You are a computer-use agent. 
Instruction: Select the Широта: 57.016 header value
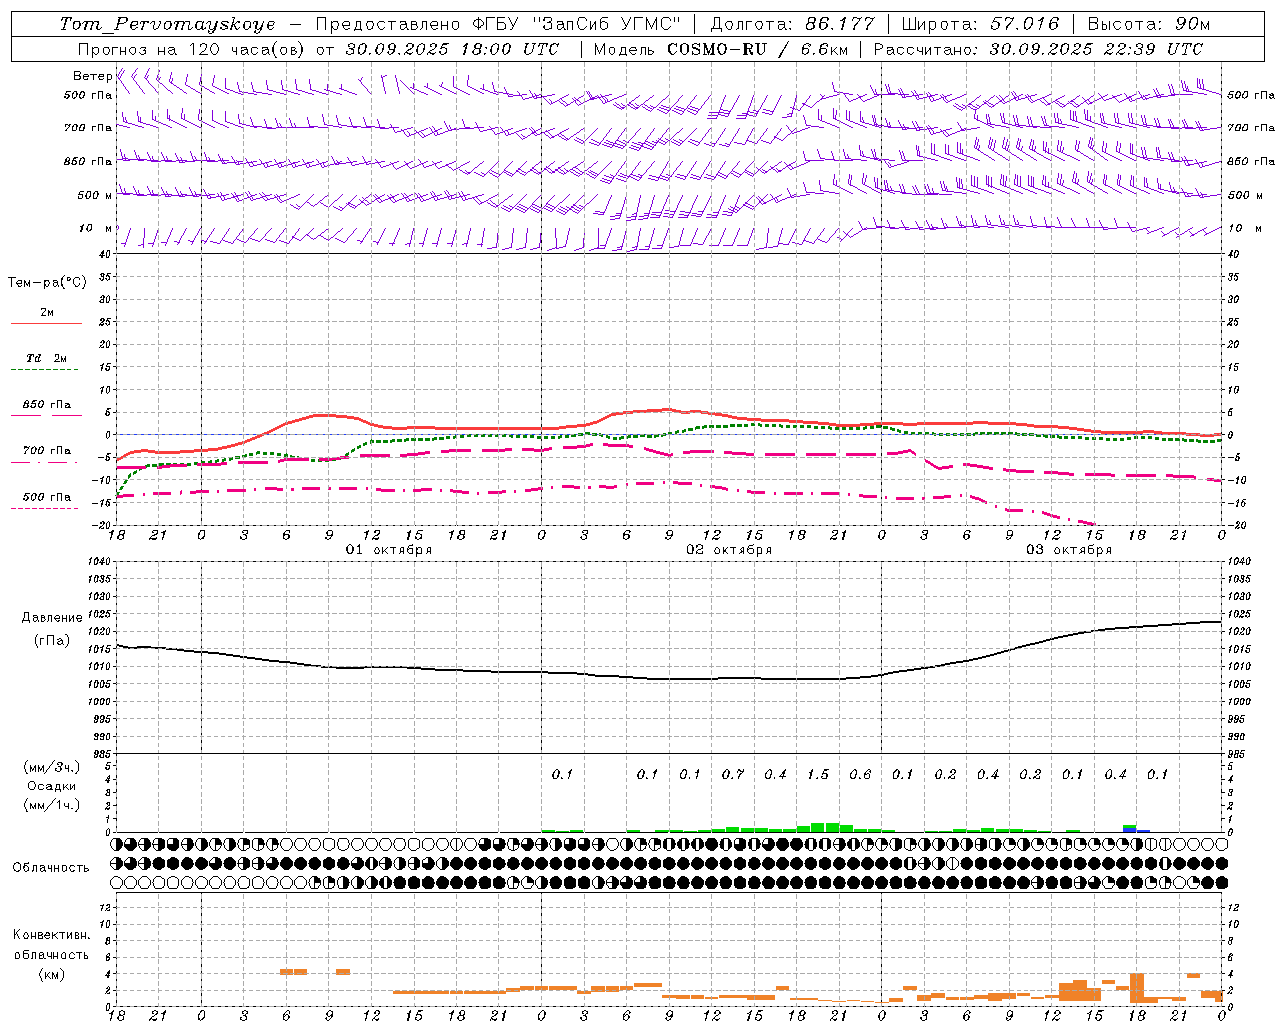point(980,24)
